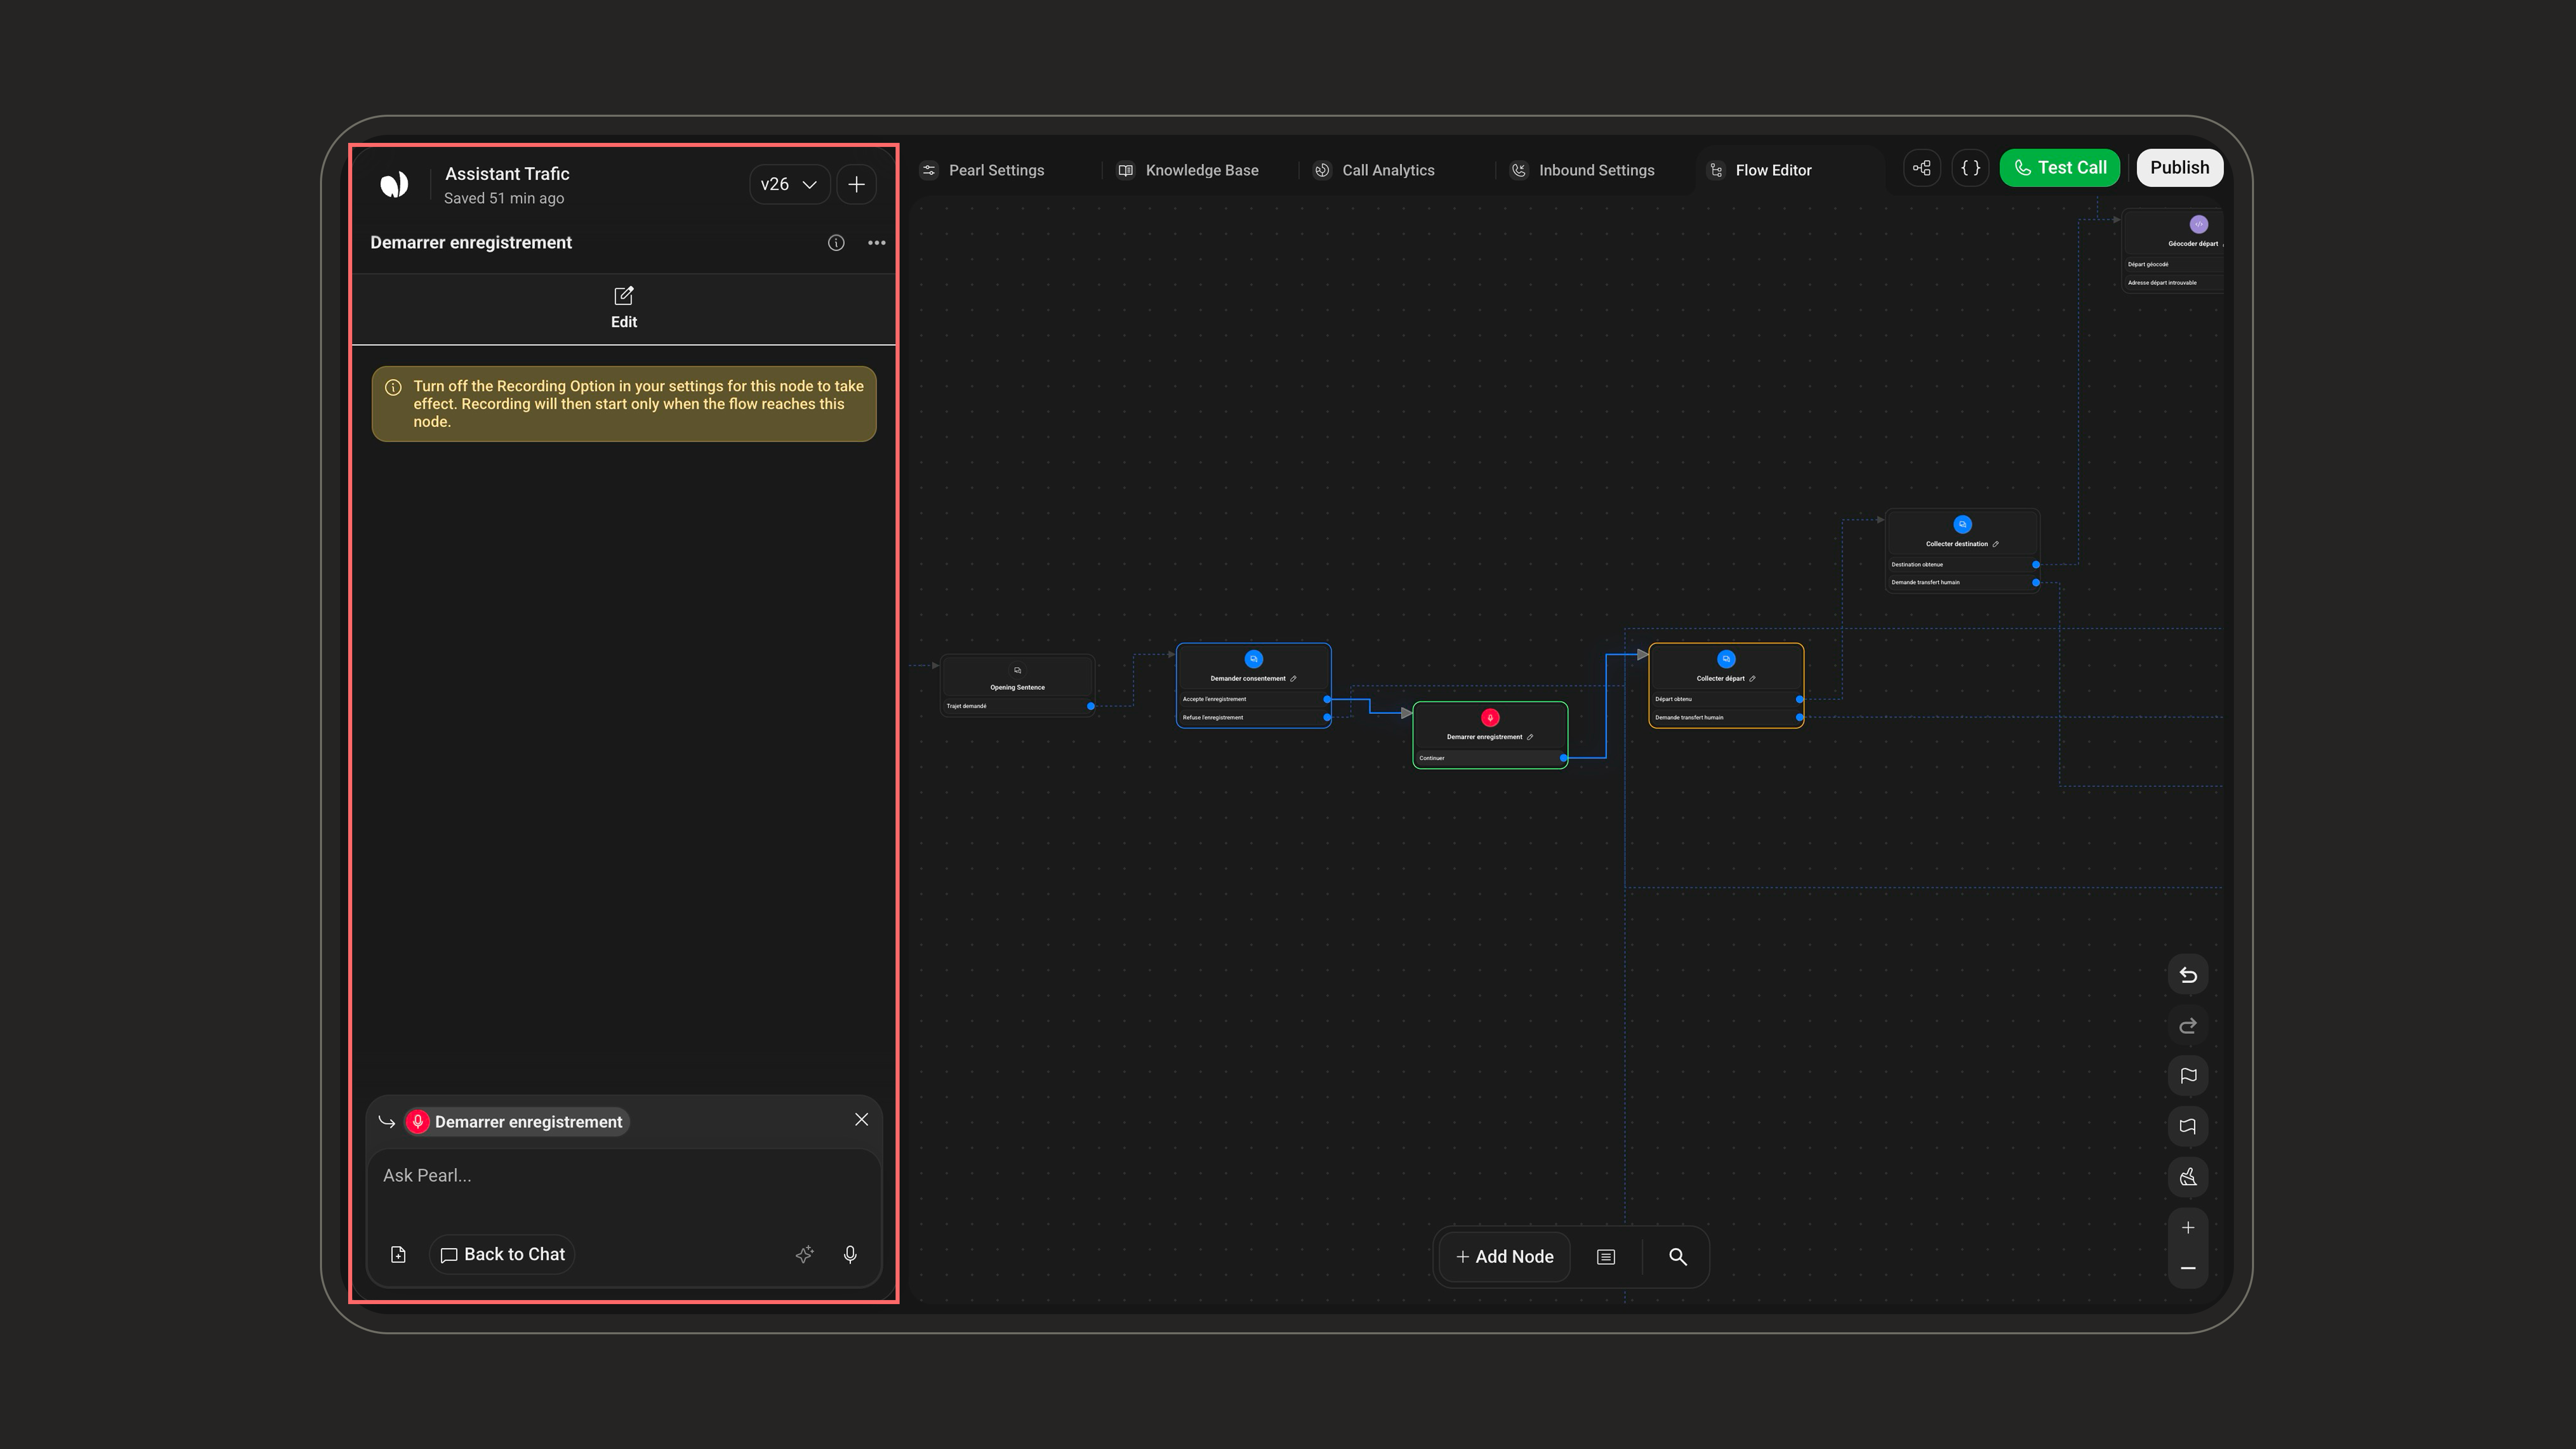Screen dimensions: 2576x1449
Task: Click the mirrored flag icon in canvas toolbar
Action: (x=2188, y=1127)
